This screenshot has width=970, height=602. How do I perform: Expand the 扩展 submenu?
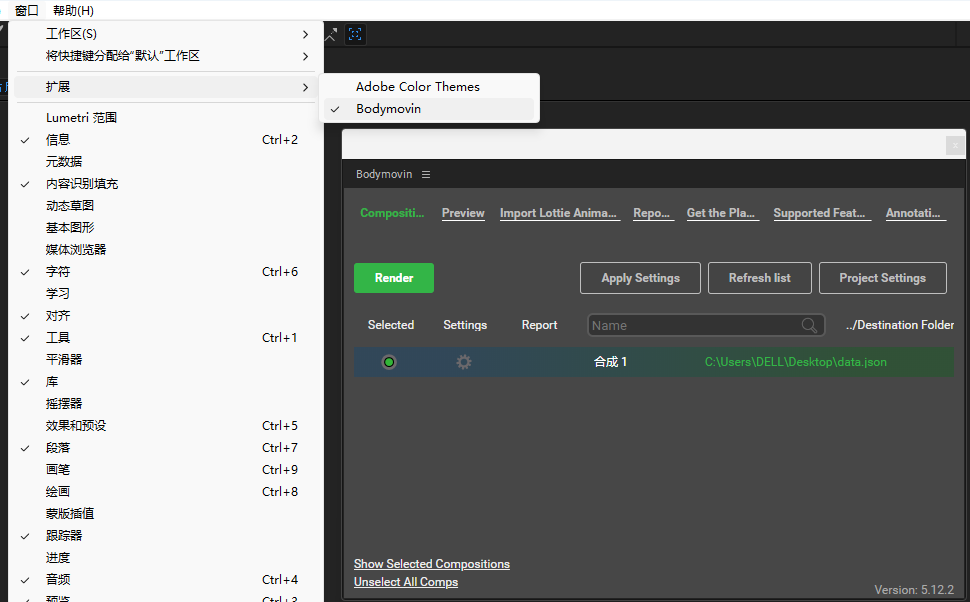[166, 87]
